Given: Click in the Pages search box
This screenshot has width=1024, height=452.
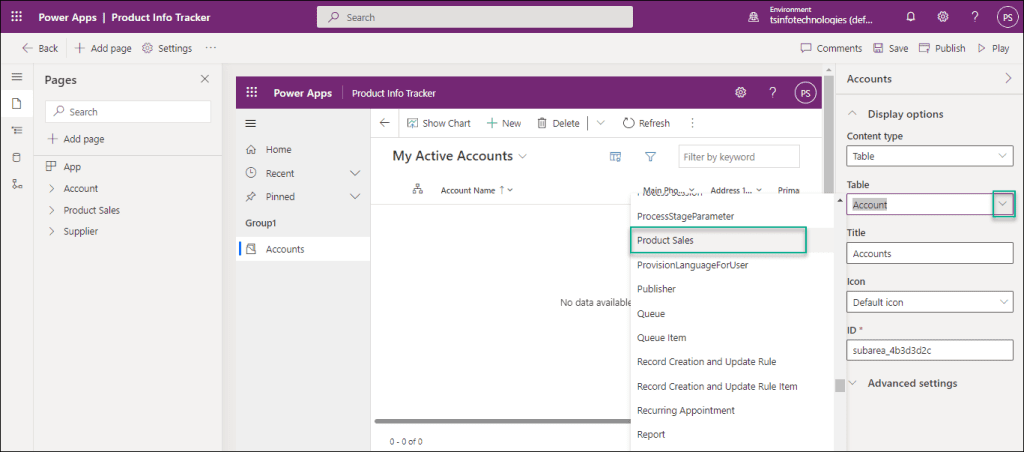Looking at the screenshot, I should (128, 112).
